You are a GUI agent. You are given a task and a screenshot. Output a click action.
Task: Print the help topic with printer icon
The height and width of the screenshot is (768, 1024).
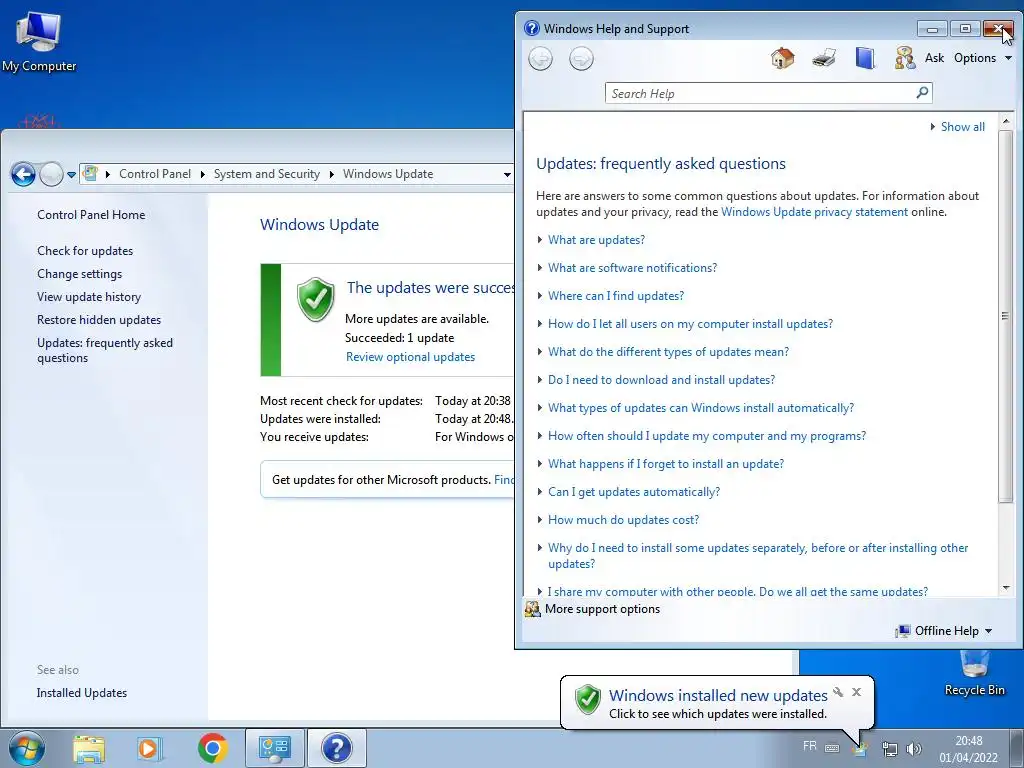[824, 58]
